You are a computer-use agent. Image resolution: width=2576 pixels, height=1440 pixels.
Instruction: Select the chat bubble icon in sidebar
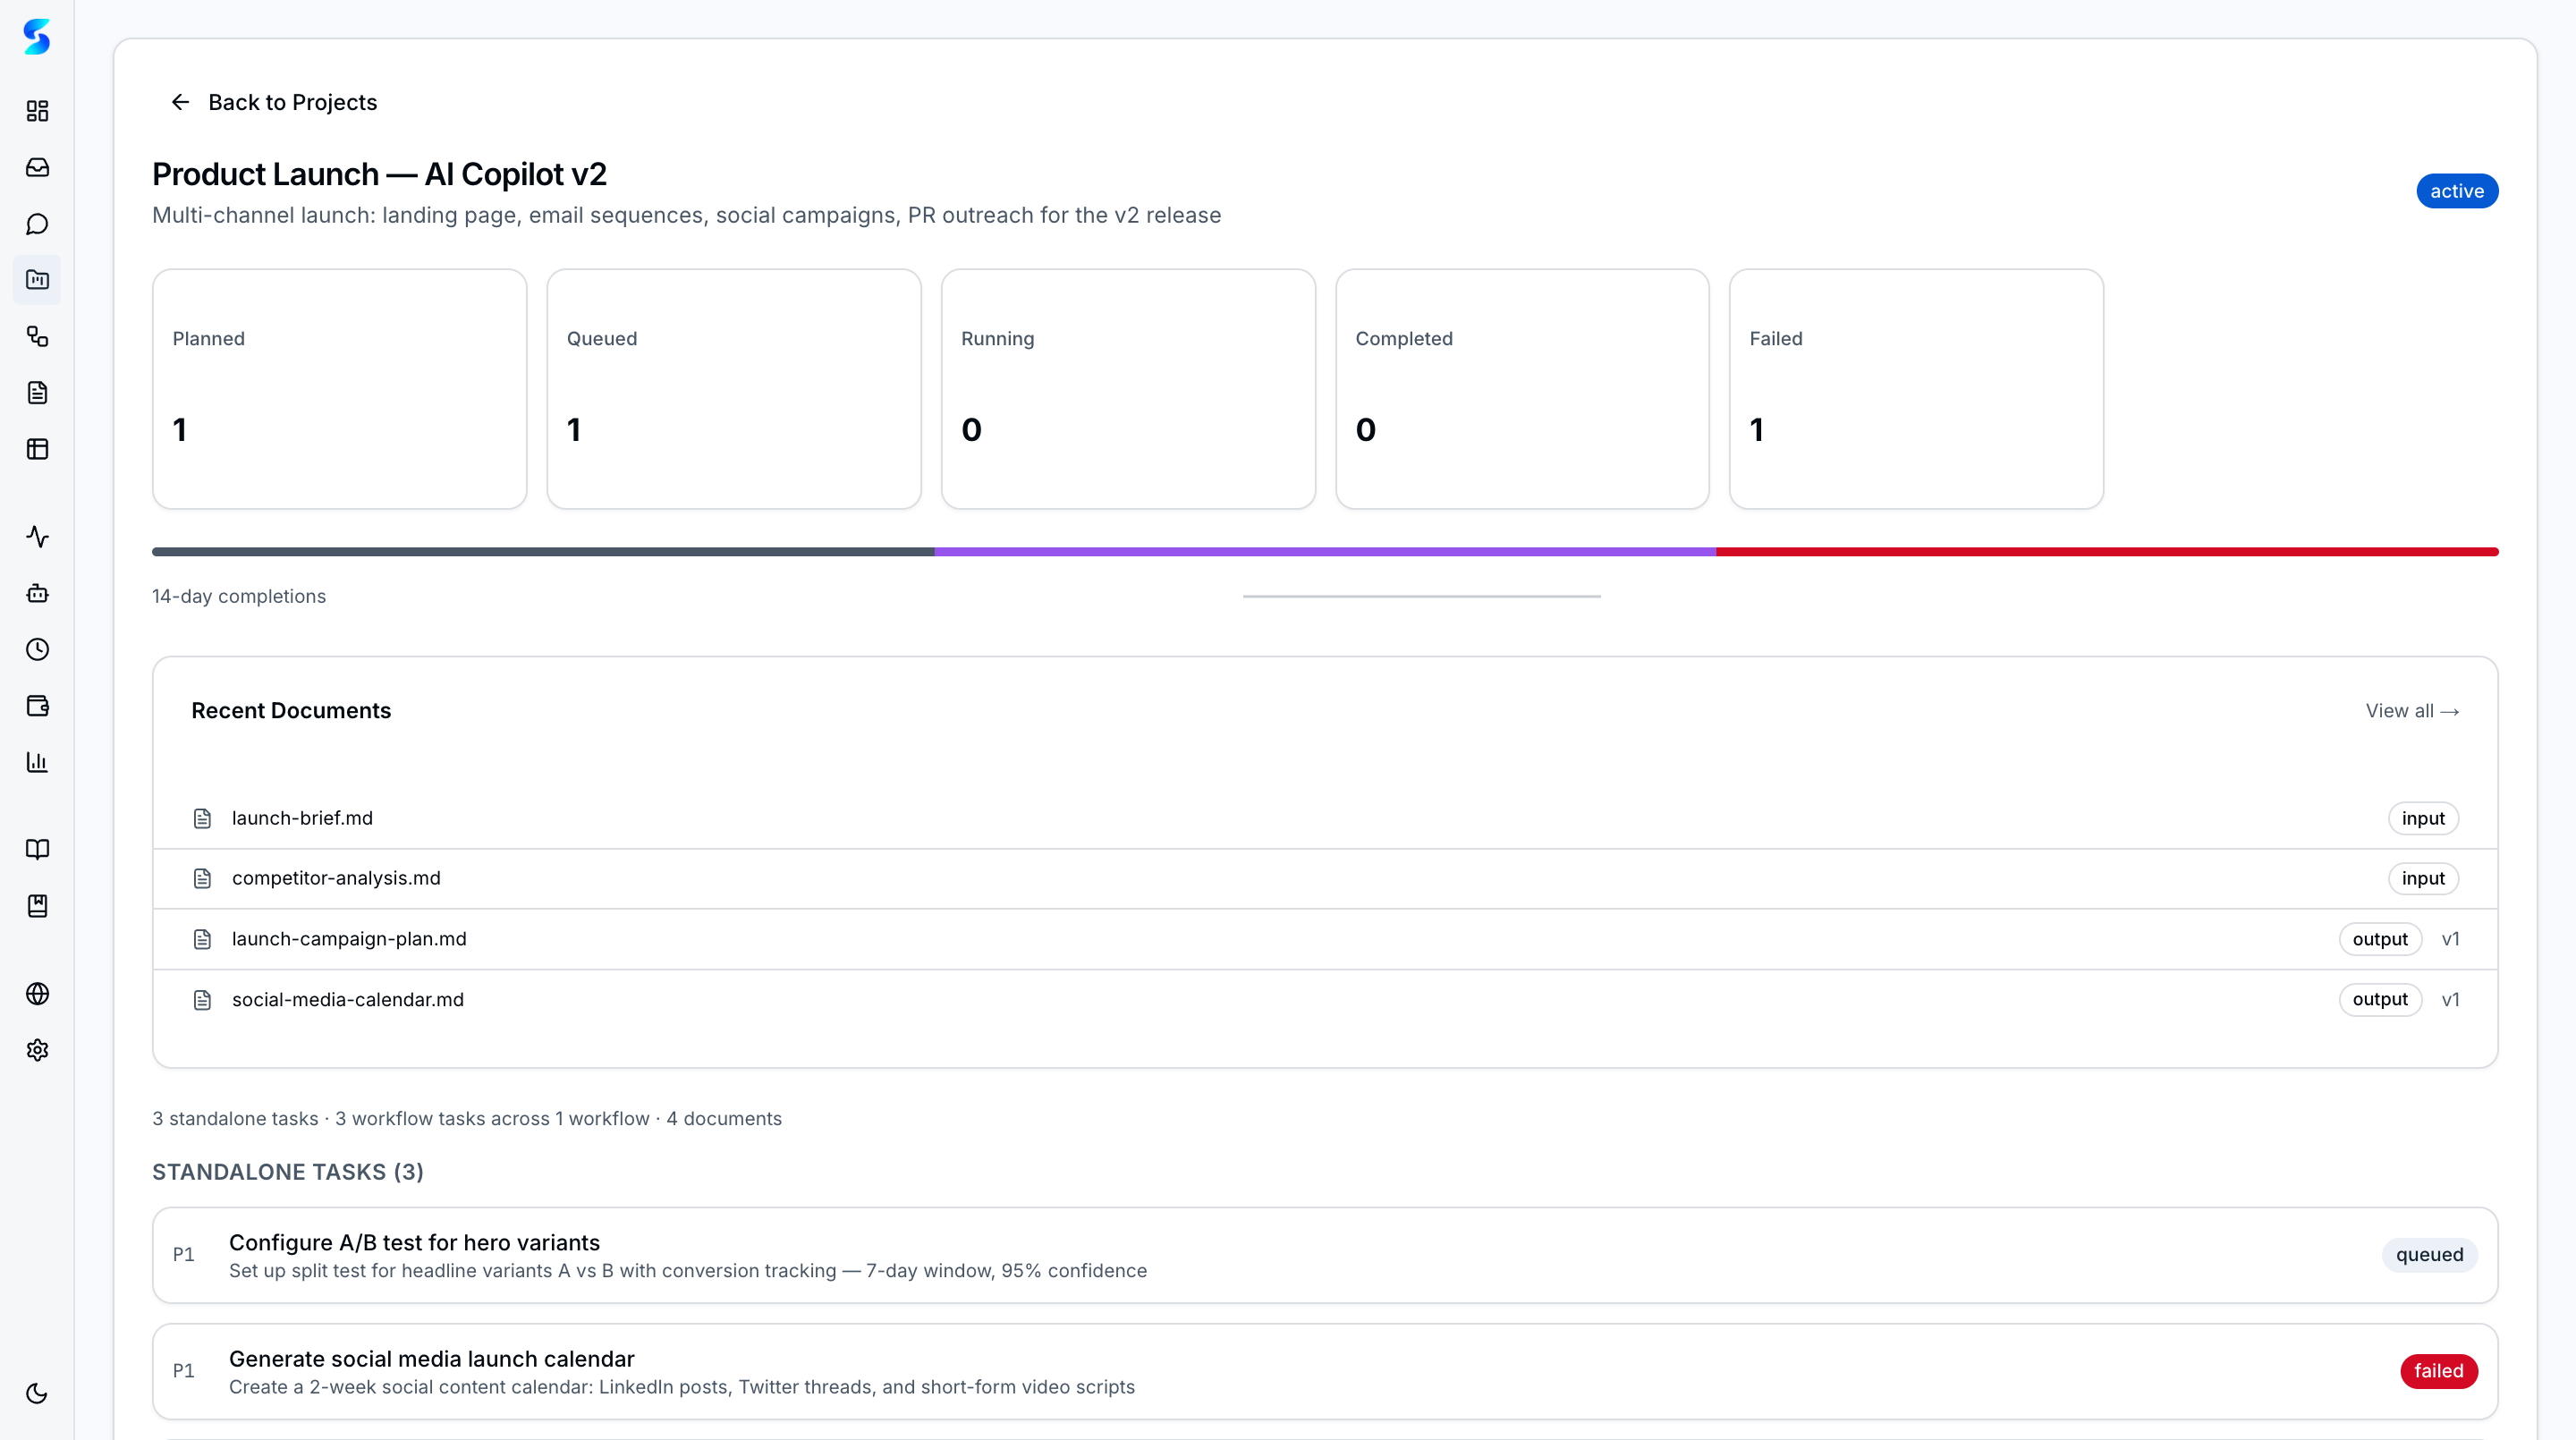pos(37,223)
